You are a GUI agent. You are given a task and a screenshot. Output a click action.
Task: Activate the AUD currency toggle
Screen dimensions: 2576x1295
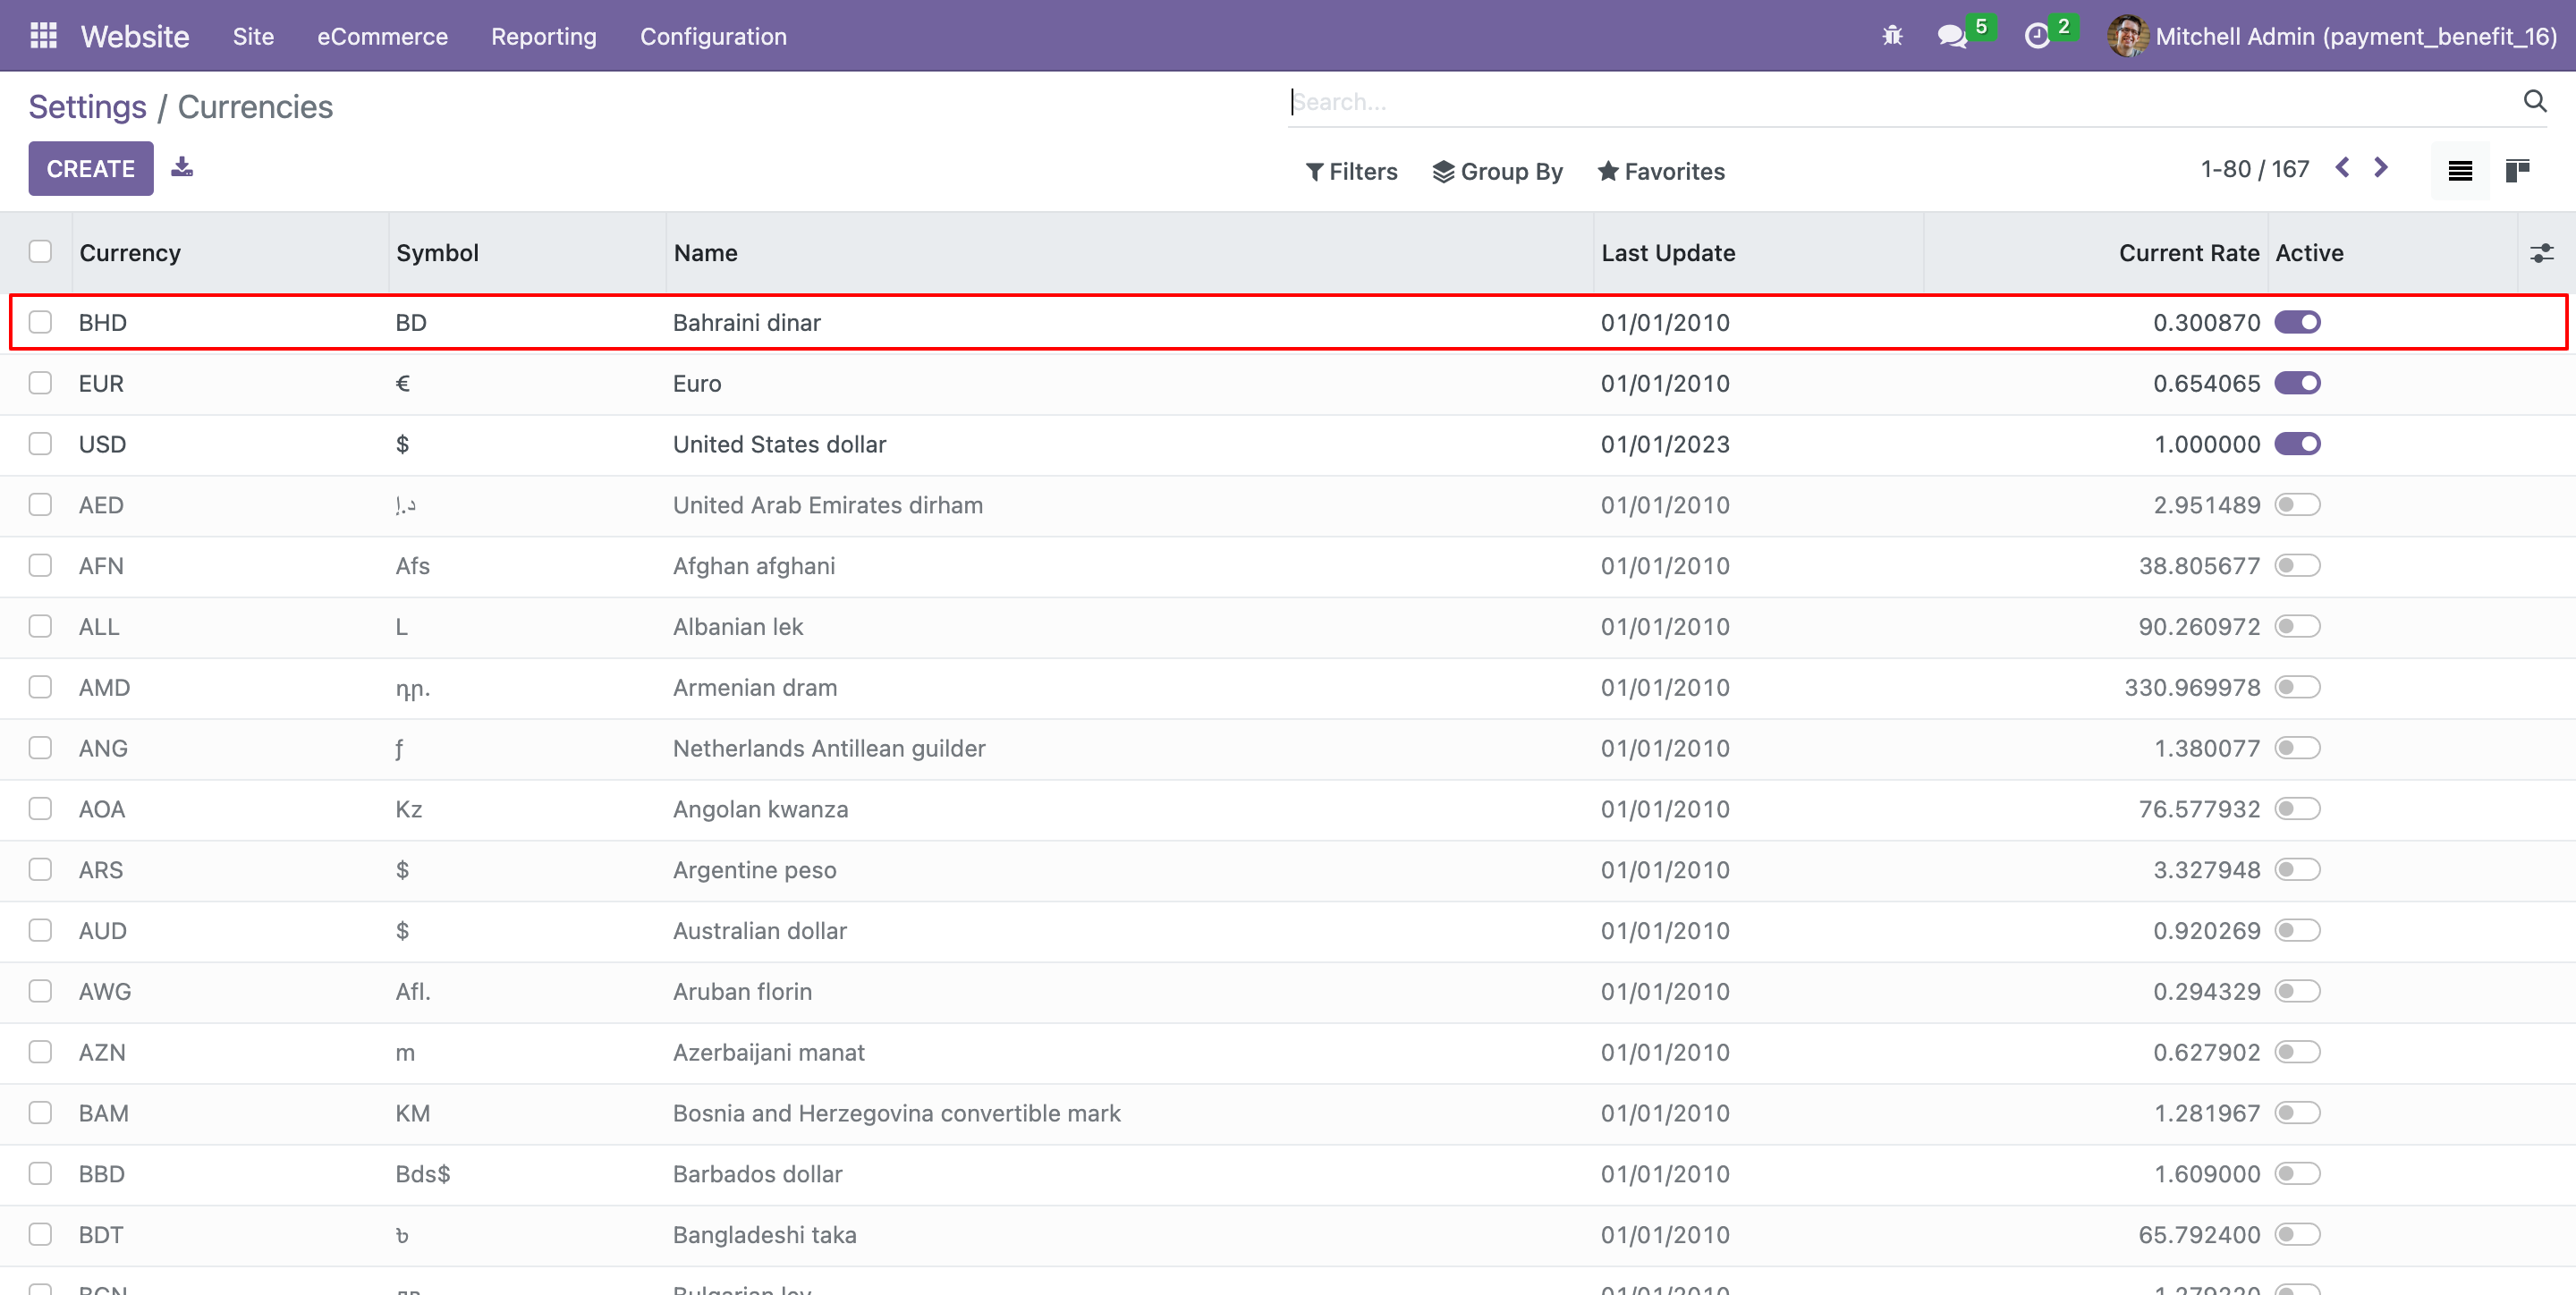2297,931
